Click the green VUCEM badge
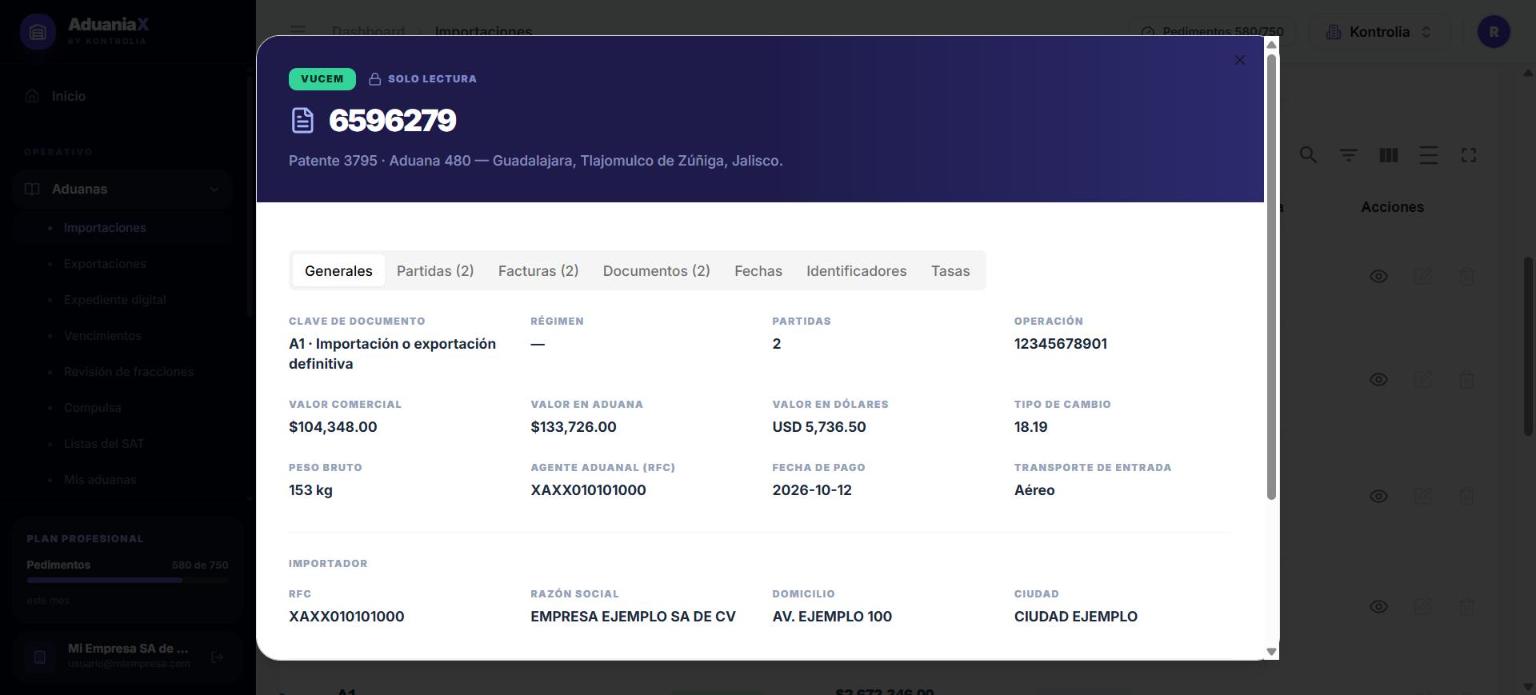 322,79
